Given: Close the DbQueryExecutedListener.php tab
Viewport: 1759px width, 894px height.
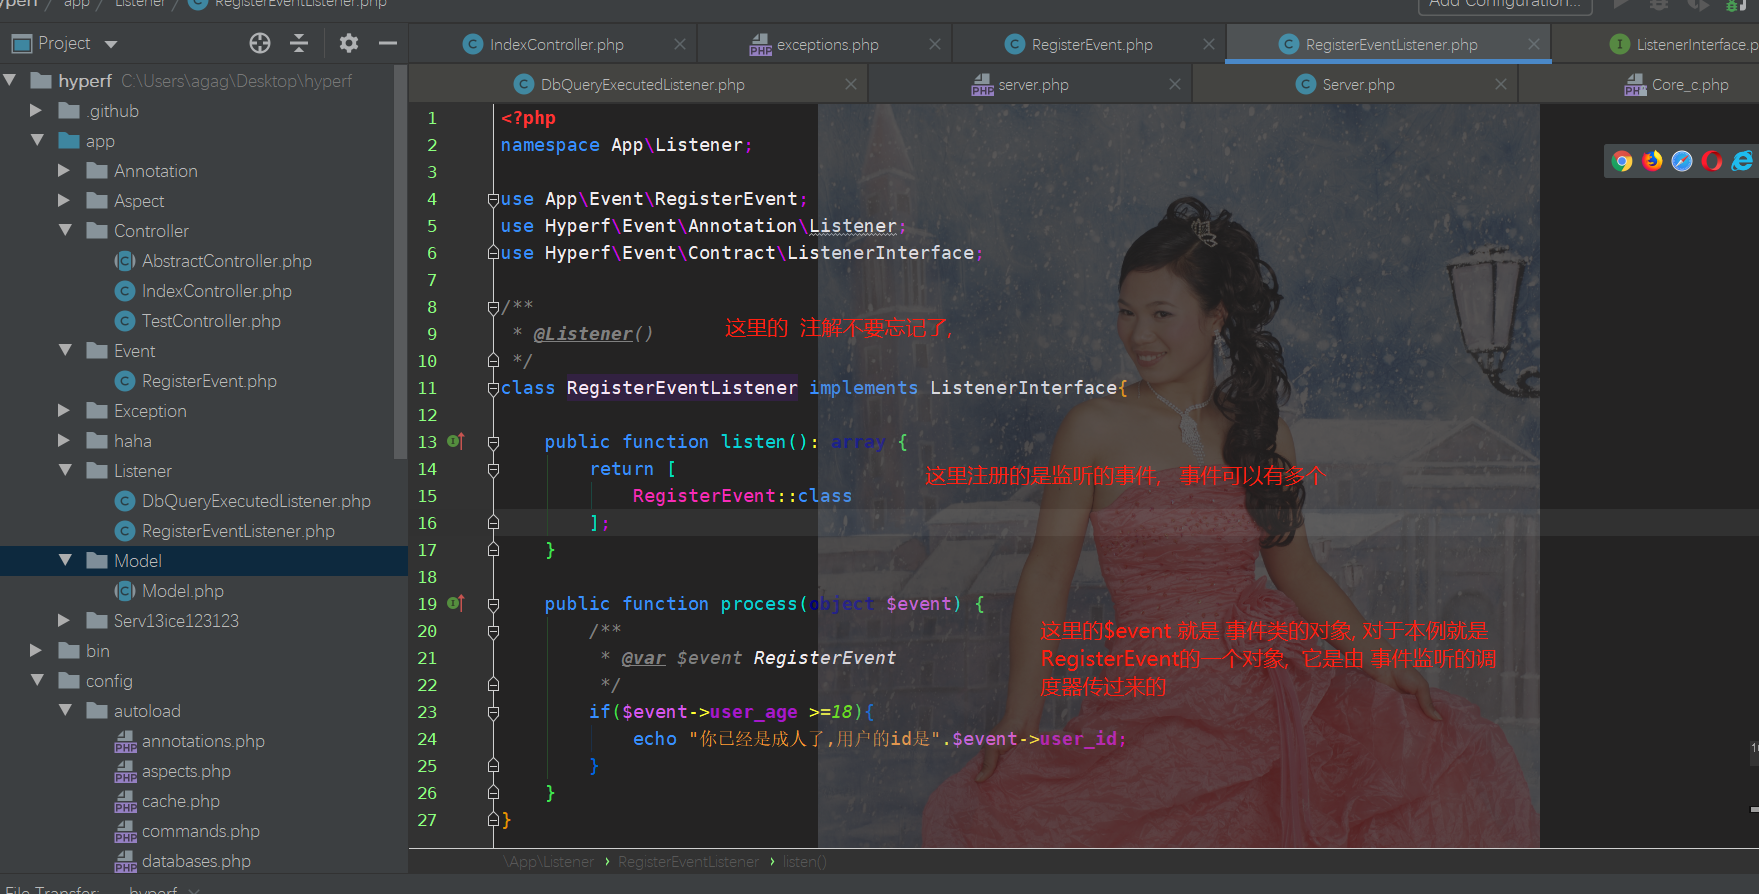Looking at the screenshot, I should pyautogui.click(x=851, y=84).
